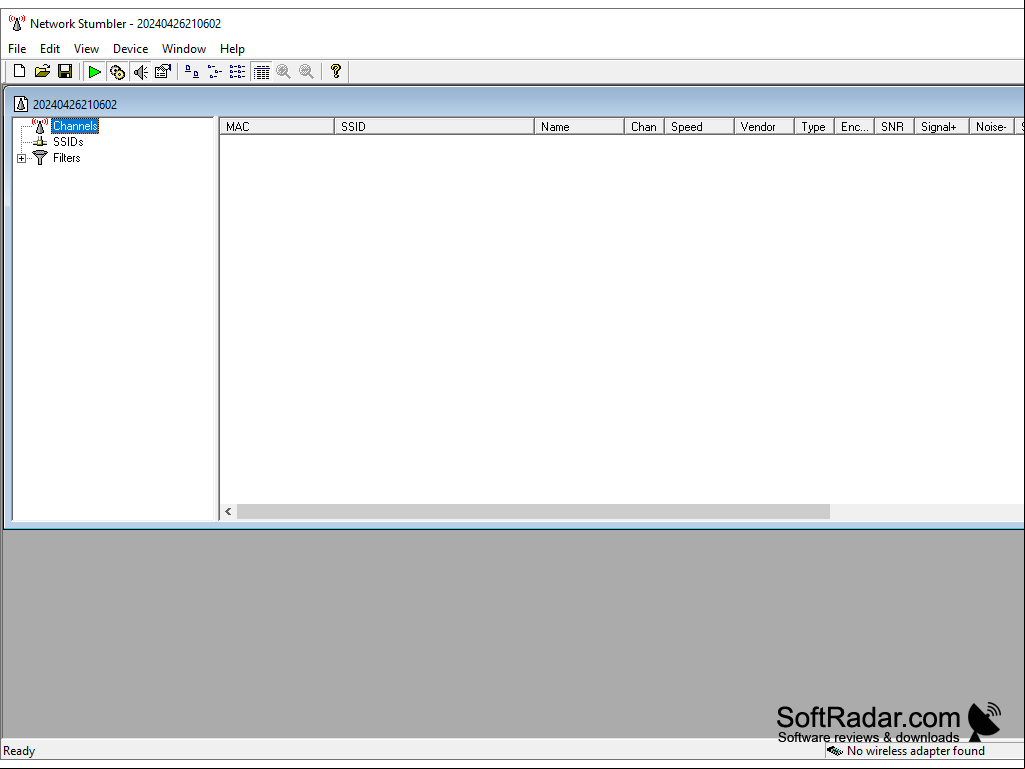Click the zoom in magnifier icon

coord(284,72)
